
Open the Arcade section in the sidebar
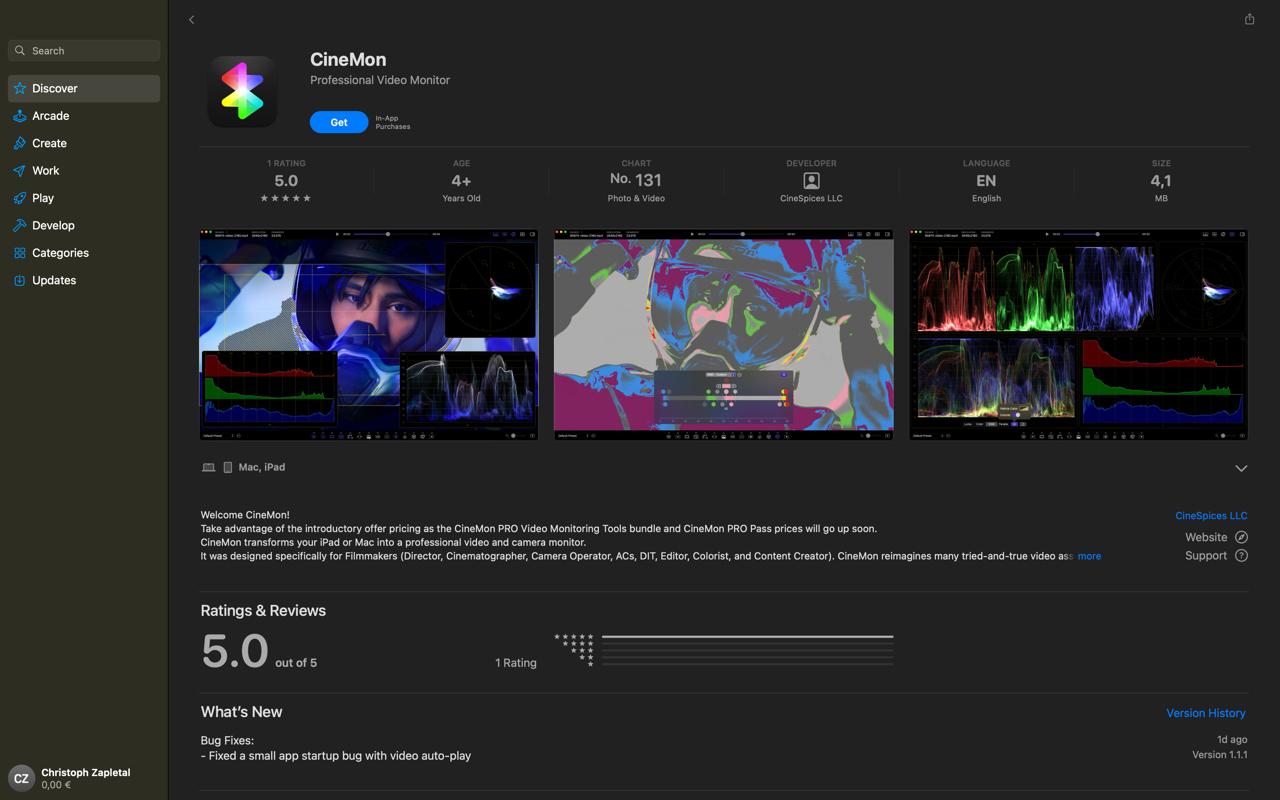point(48,115)
